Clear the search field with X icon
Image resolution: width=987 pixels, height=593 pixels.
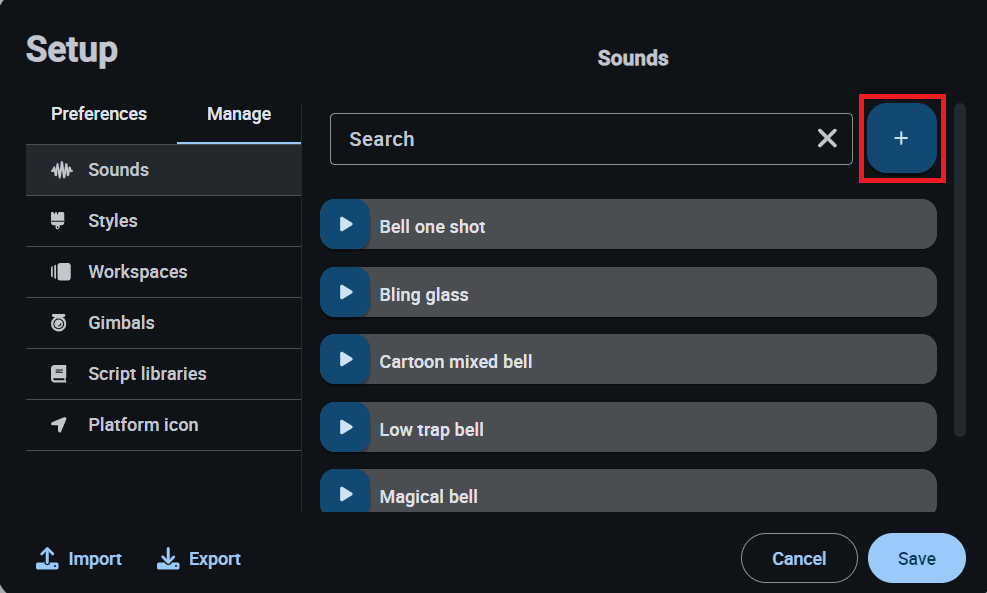827,139
